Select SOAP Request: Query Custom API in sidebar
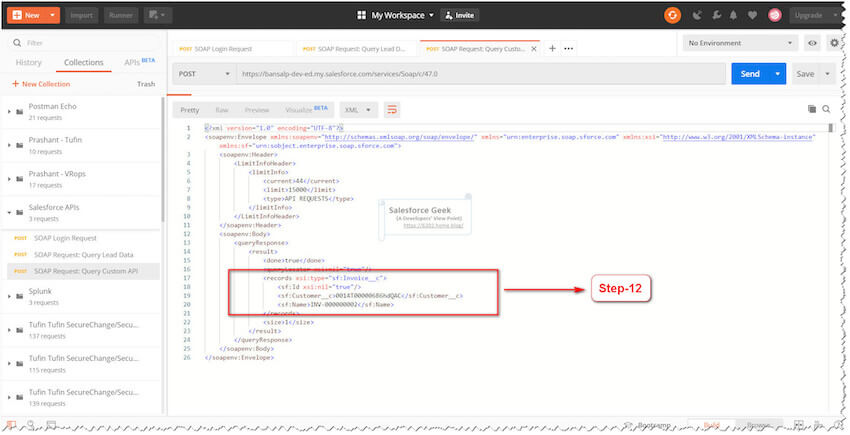The width and height of the screenshot is (850, 435). [x=81, y=271]
